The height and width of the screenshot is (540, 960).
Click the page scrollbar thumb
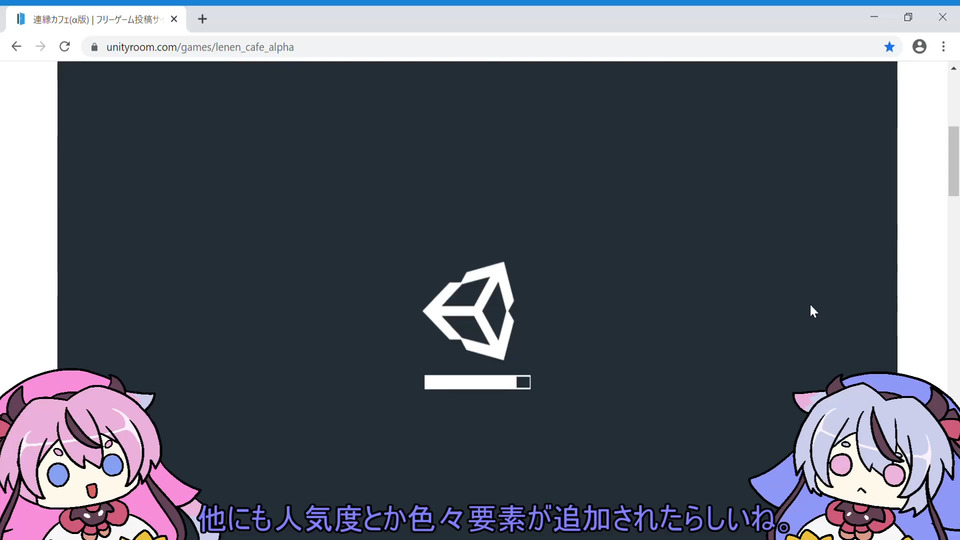(x=953, y=161)
